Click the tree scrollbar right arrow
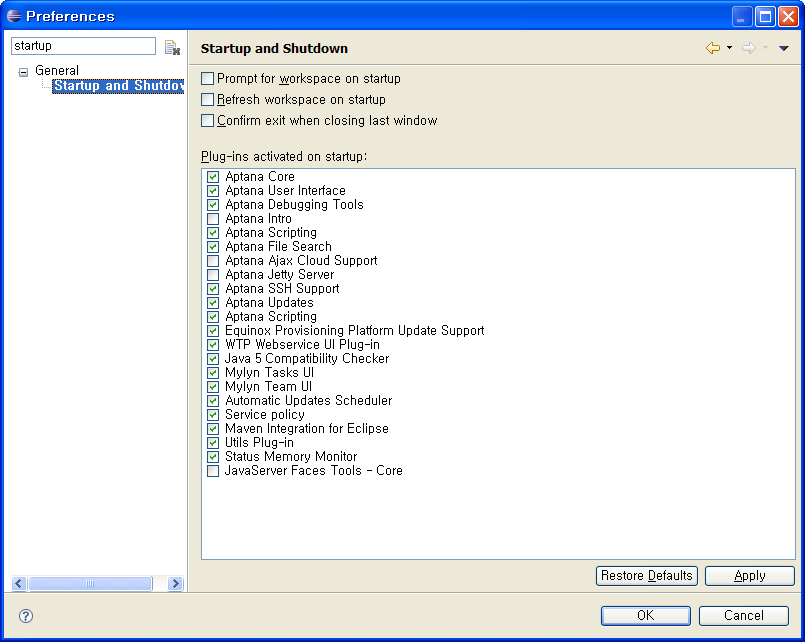The height and width of the screenshot is (642, 805). 176,583
